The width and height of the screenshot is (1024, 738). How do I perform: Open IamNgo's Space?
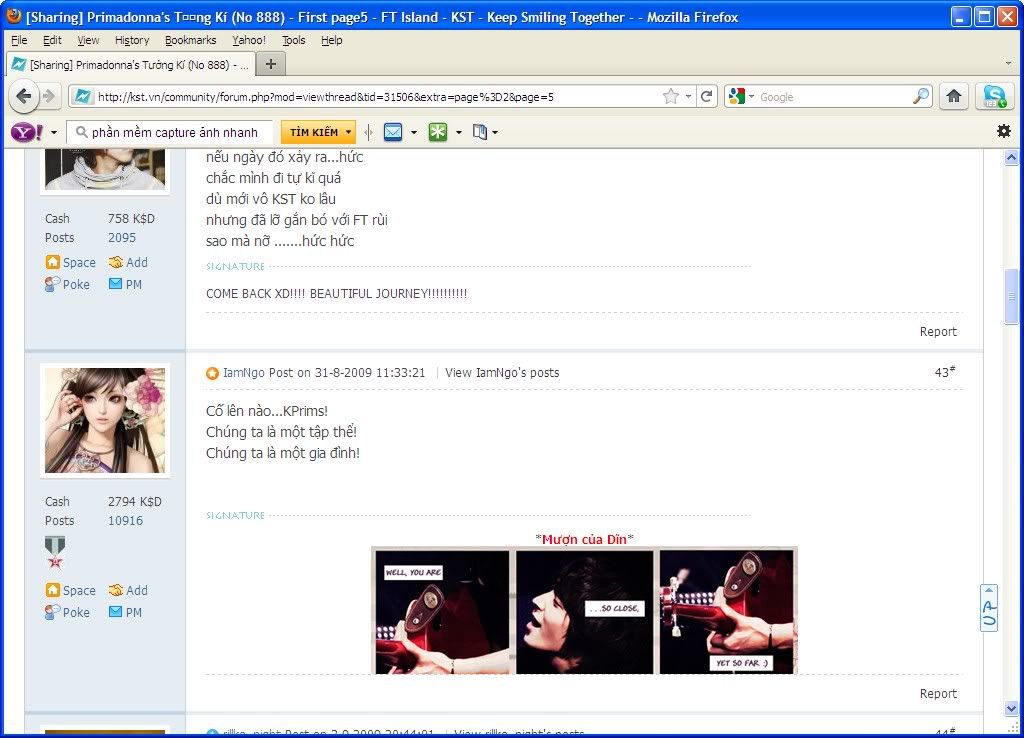click(x=71, y=590)
